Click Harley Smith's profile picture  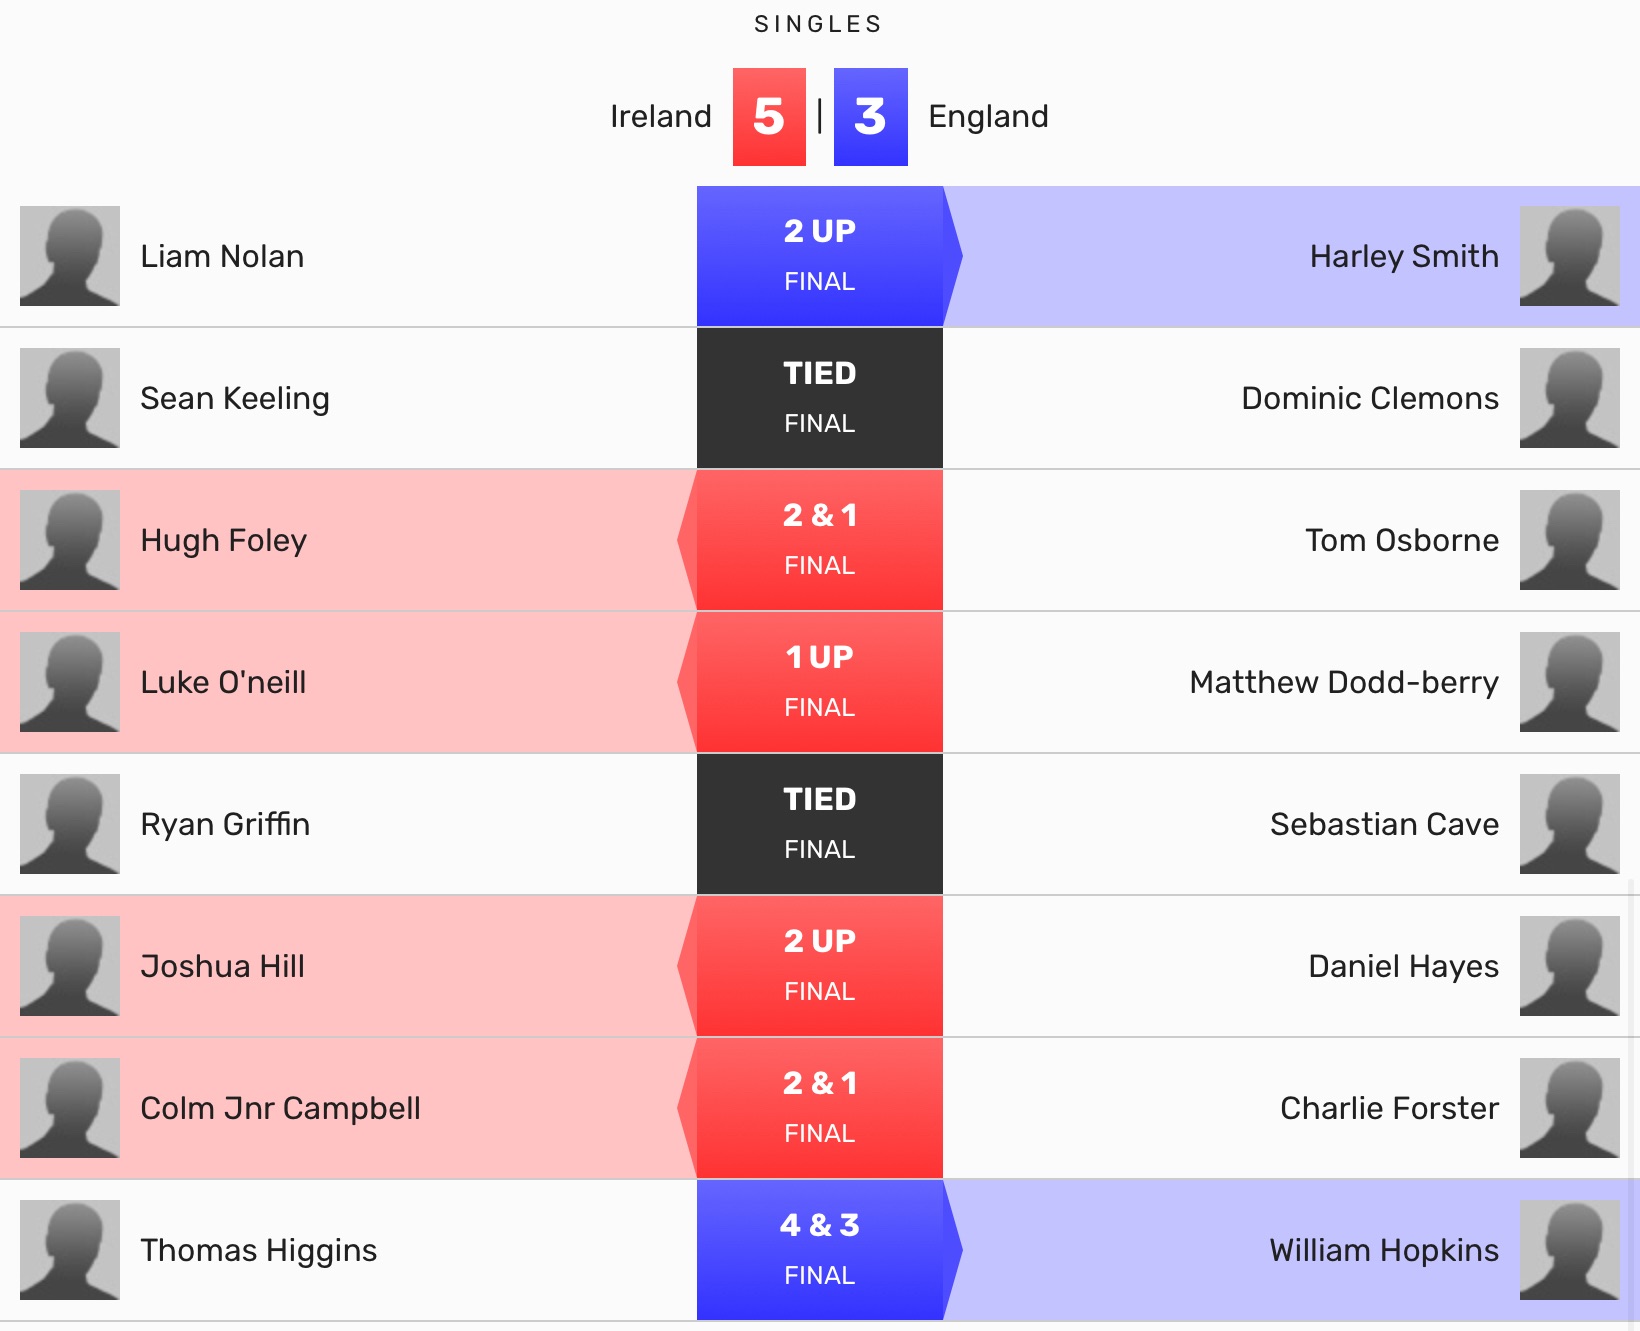pos(1569,256)
